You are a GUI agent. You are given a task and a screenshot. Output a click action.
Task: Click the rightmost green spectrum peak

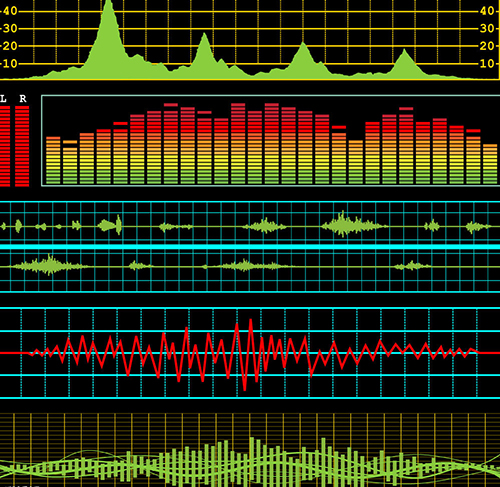pos(404,63)
